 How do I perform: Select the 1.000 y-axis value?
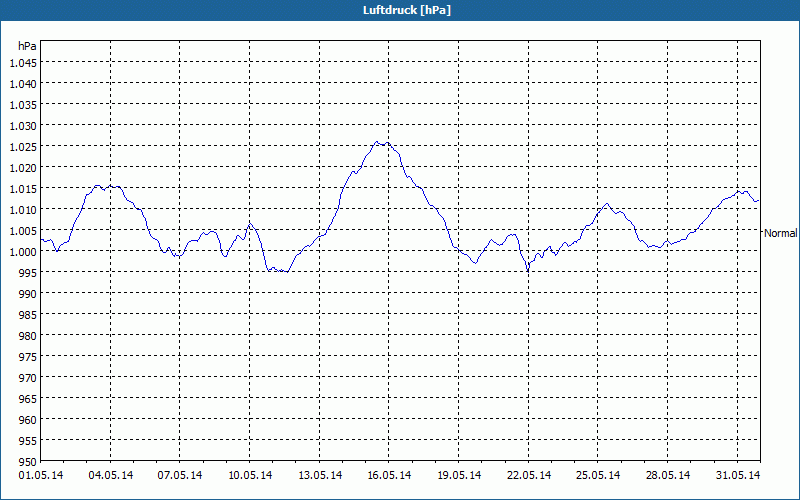23,252
